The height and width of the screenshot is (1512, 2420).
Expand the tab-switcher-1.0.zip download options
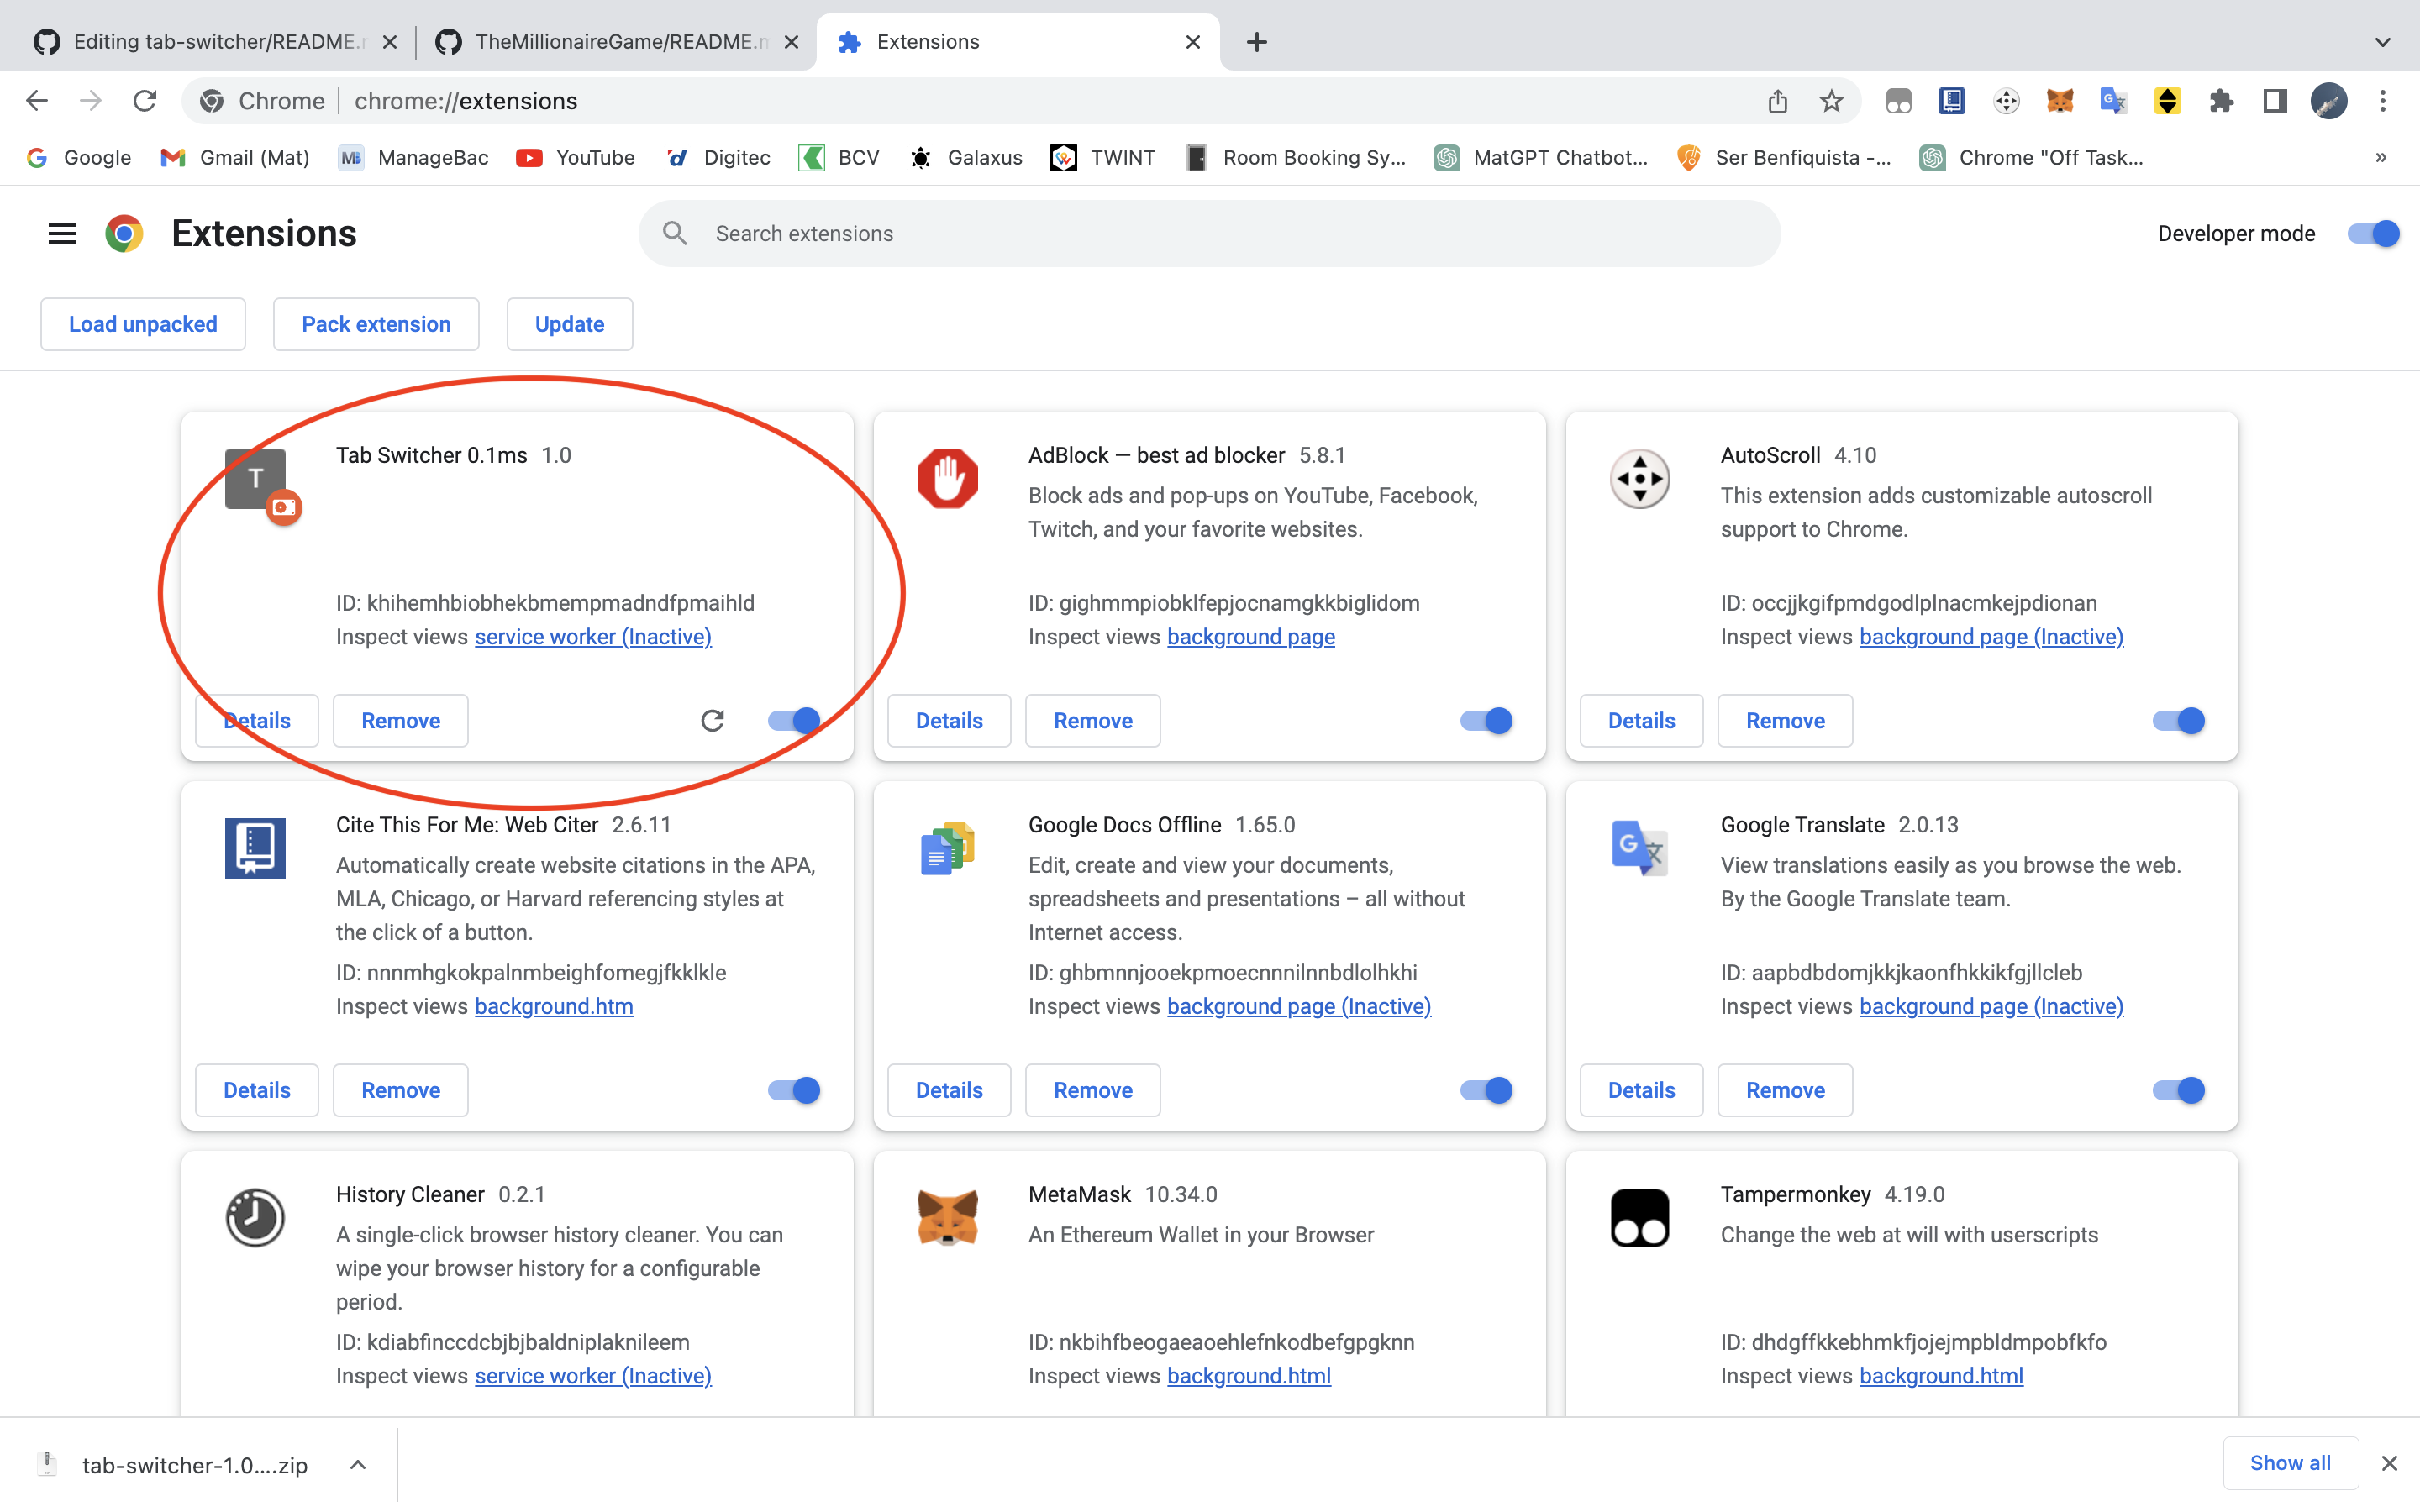pyautogui.click(x=356, y=1464)
